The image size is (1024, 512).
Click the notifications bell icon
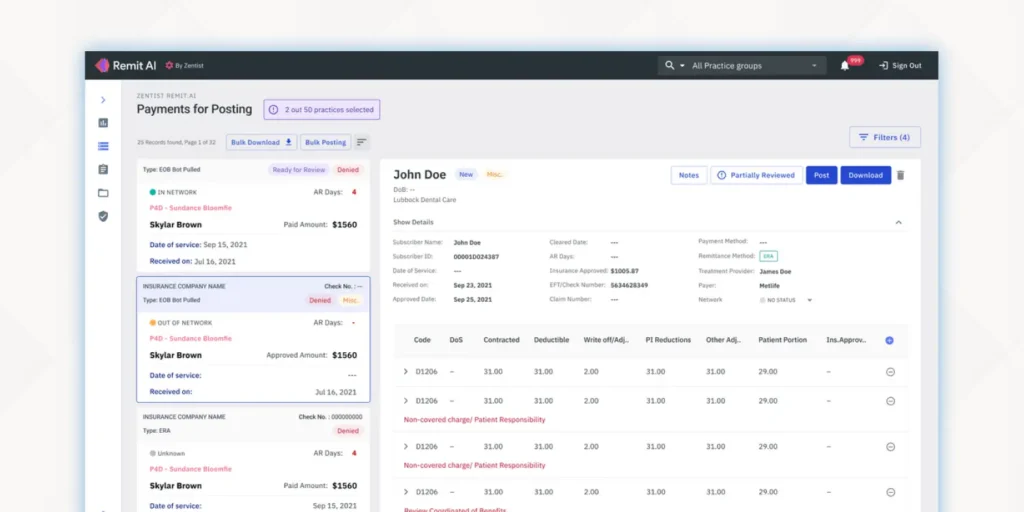(845, 66)
